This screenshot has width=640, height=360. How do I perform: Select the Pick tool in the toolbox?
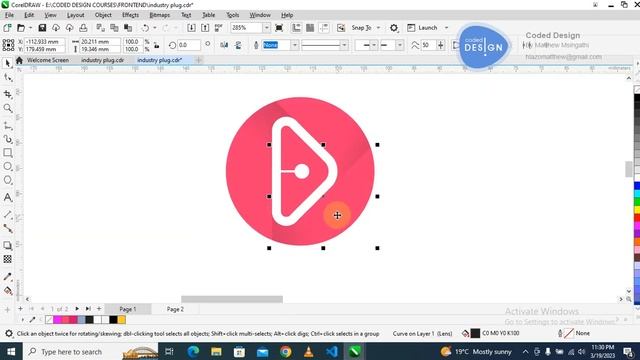point(8,63)
